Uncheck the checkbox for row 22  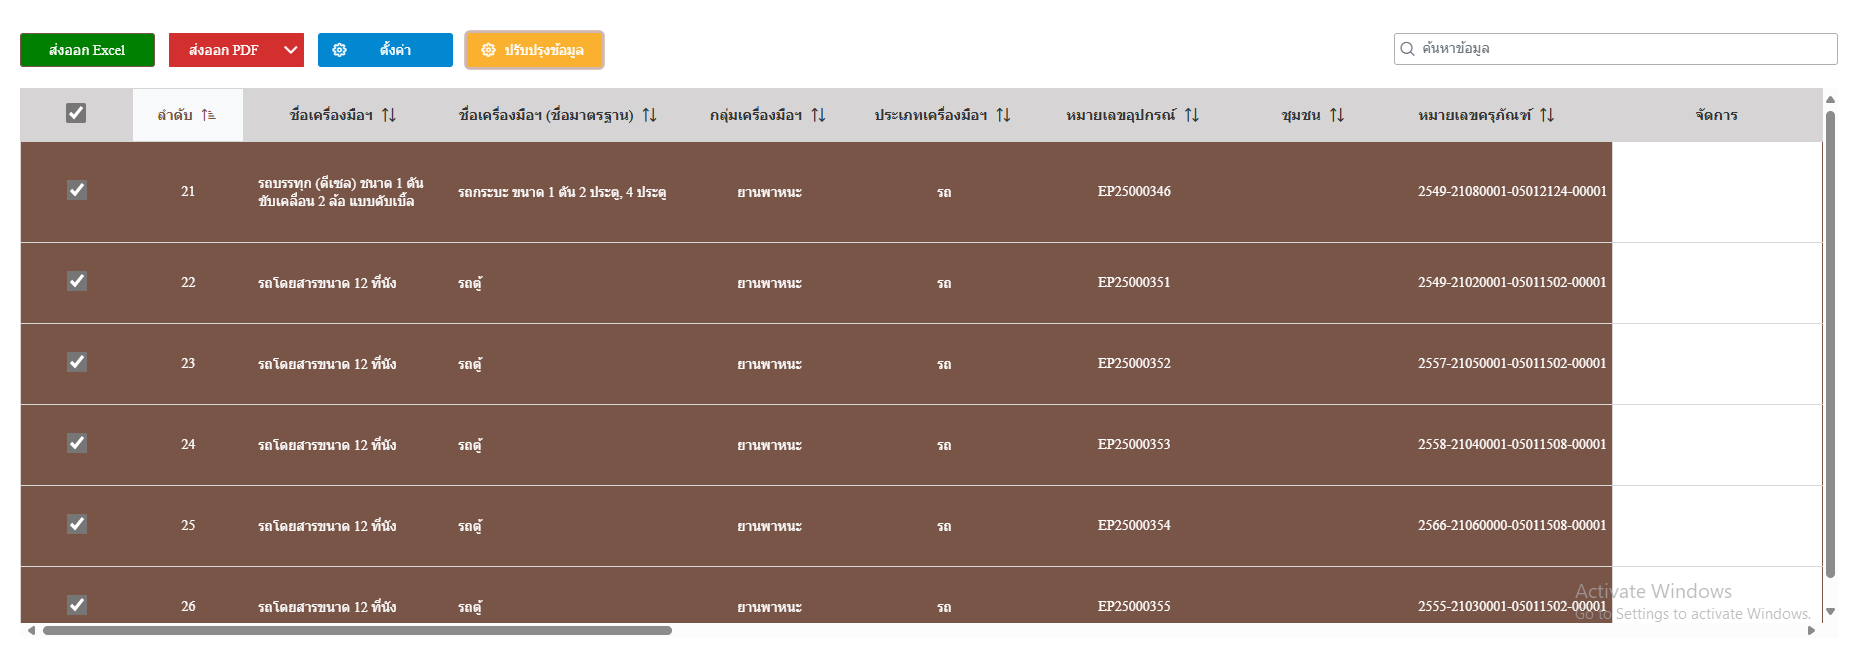coord(76,281)
